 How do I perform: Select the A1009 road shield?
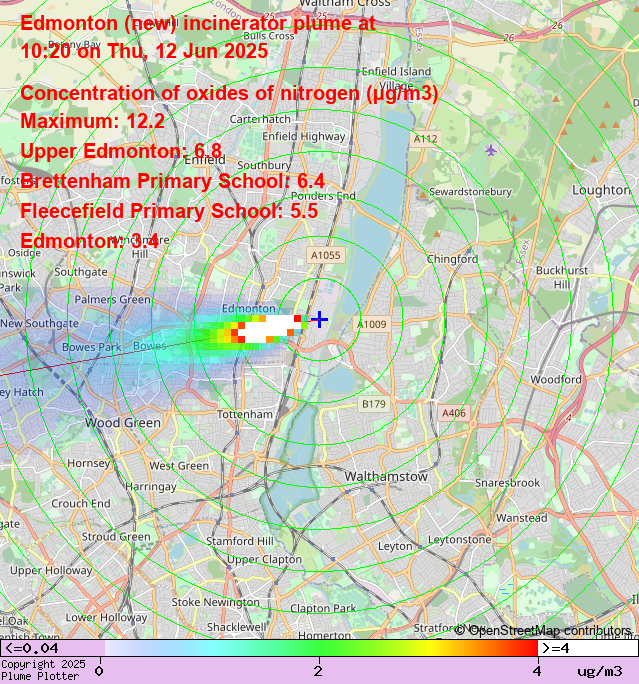point(372,324)
